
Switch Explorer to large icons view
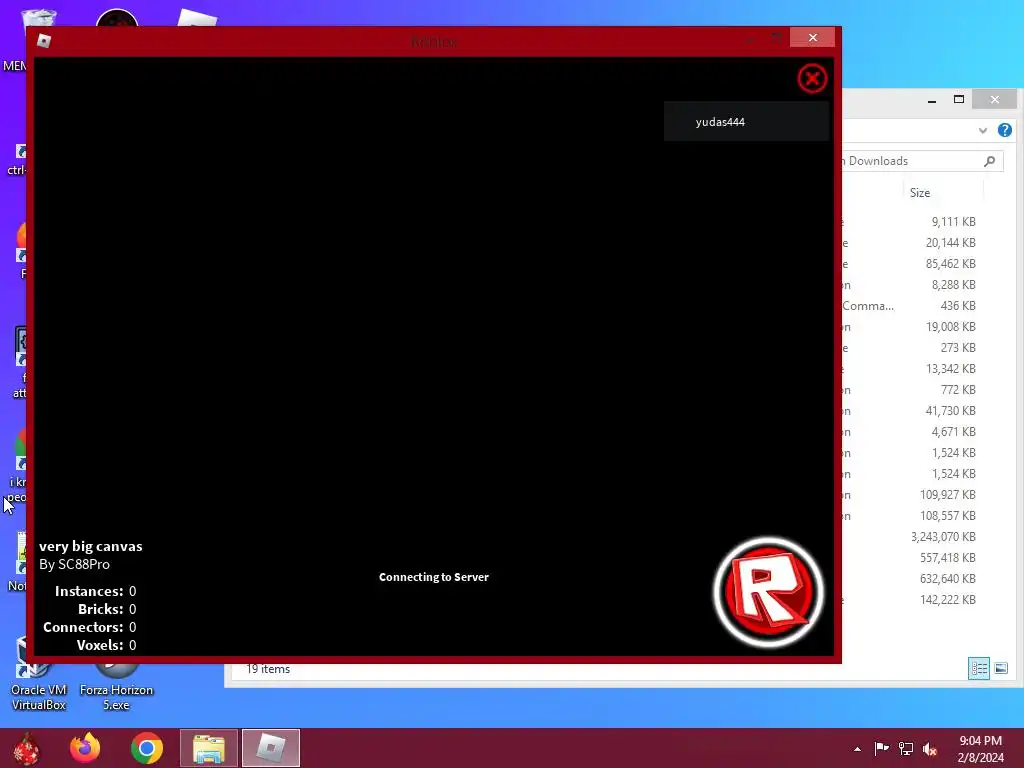1000,668
